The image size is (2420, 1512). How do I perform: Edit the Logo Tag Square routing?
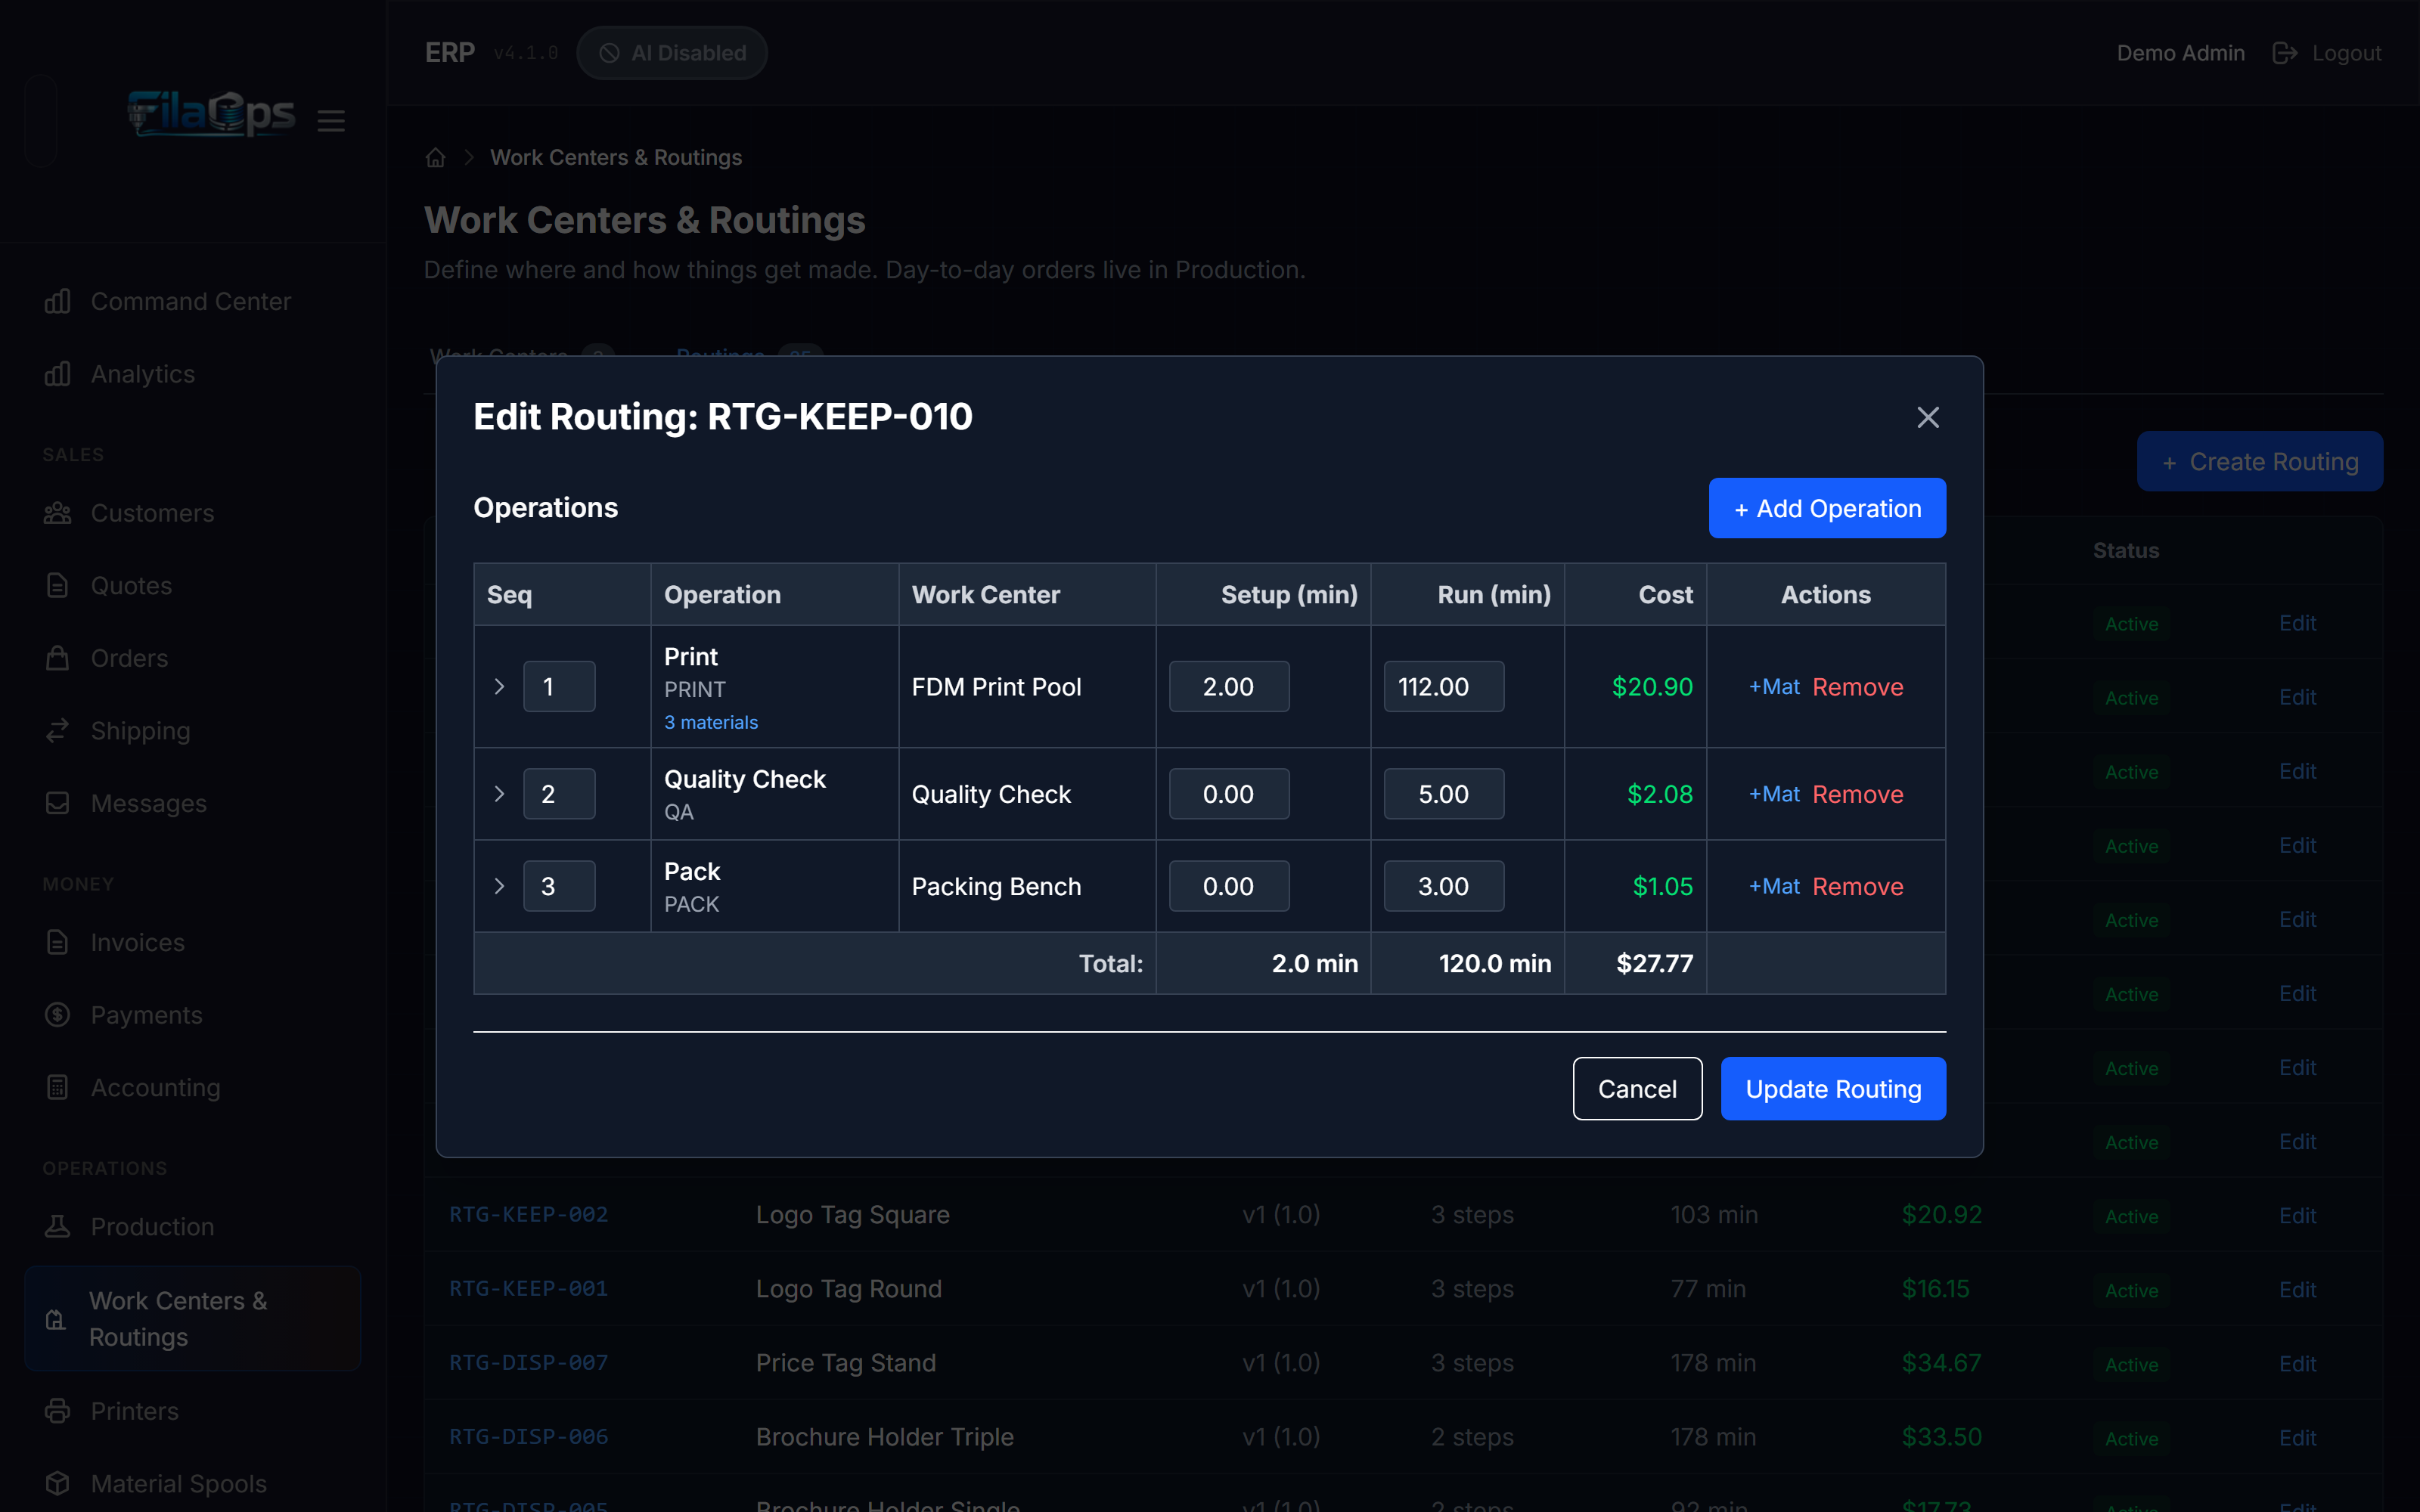click(x=2297, y=1215)
